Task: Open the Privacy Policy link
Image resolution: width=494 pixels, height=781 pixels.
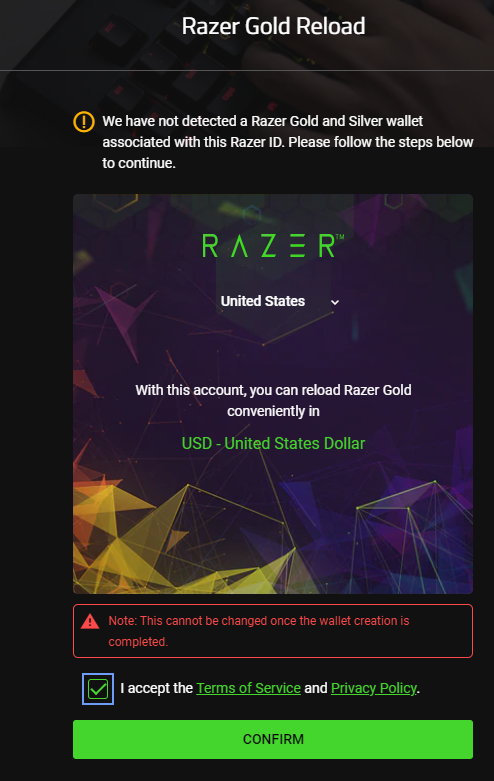Action: [x=374, y=688]
